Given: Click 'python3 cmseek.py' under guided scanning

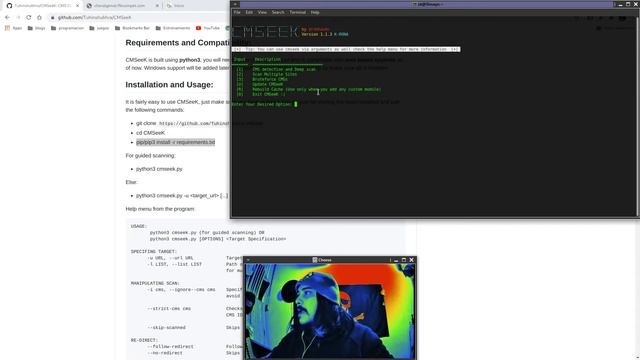Looking at the screenshot, I should click(x=159, y=169).
